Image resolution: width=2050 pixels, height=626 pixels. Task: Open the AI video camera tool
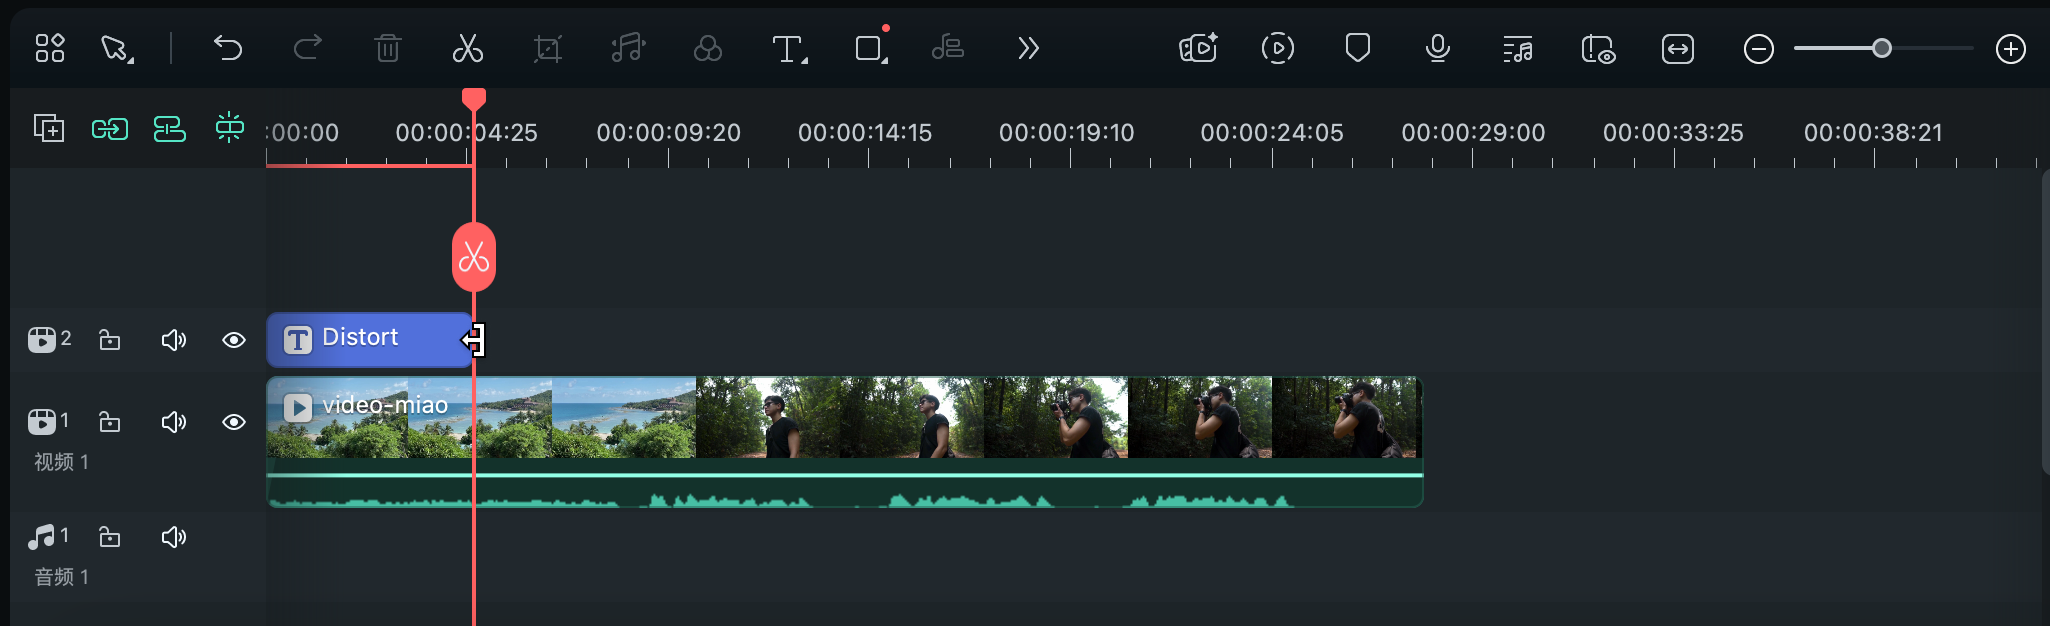tap(1198, 48)
